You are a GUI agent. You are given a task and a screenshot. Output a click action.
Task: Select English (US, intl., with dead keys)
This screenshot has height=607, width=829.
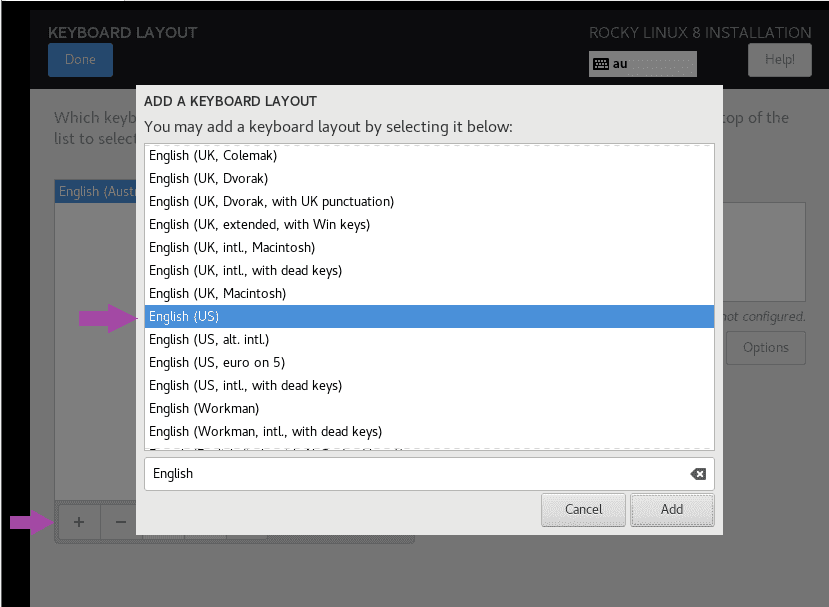pyautogui.click(x=429, y=385)
